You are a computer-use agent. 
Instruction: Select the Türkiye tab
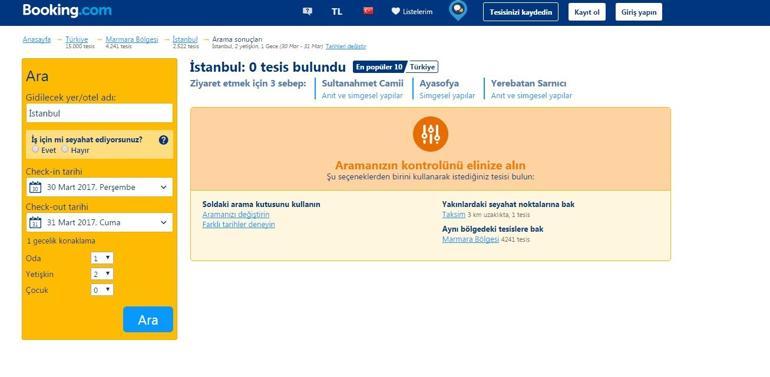423,67
